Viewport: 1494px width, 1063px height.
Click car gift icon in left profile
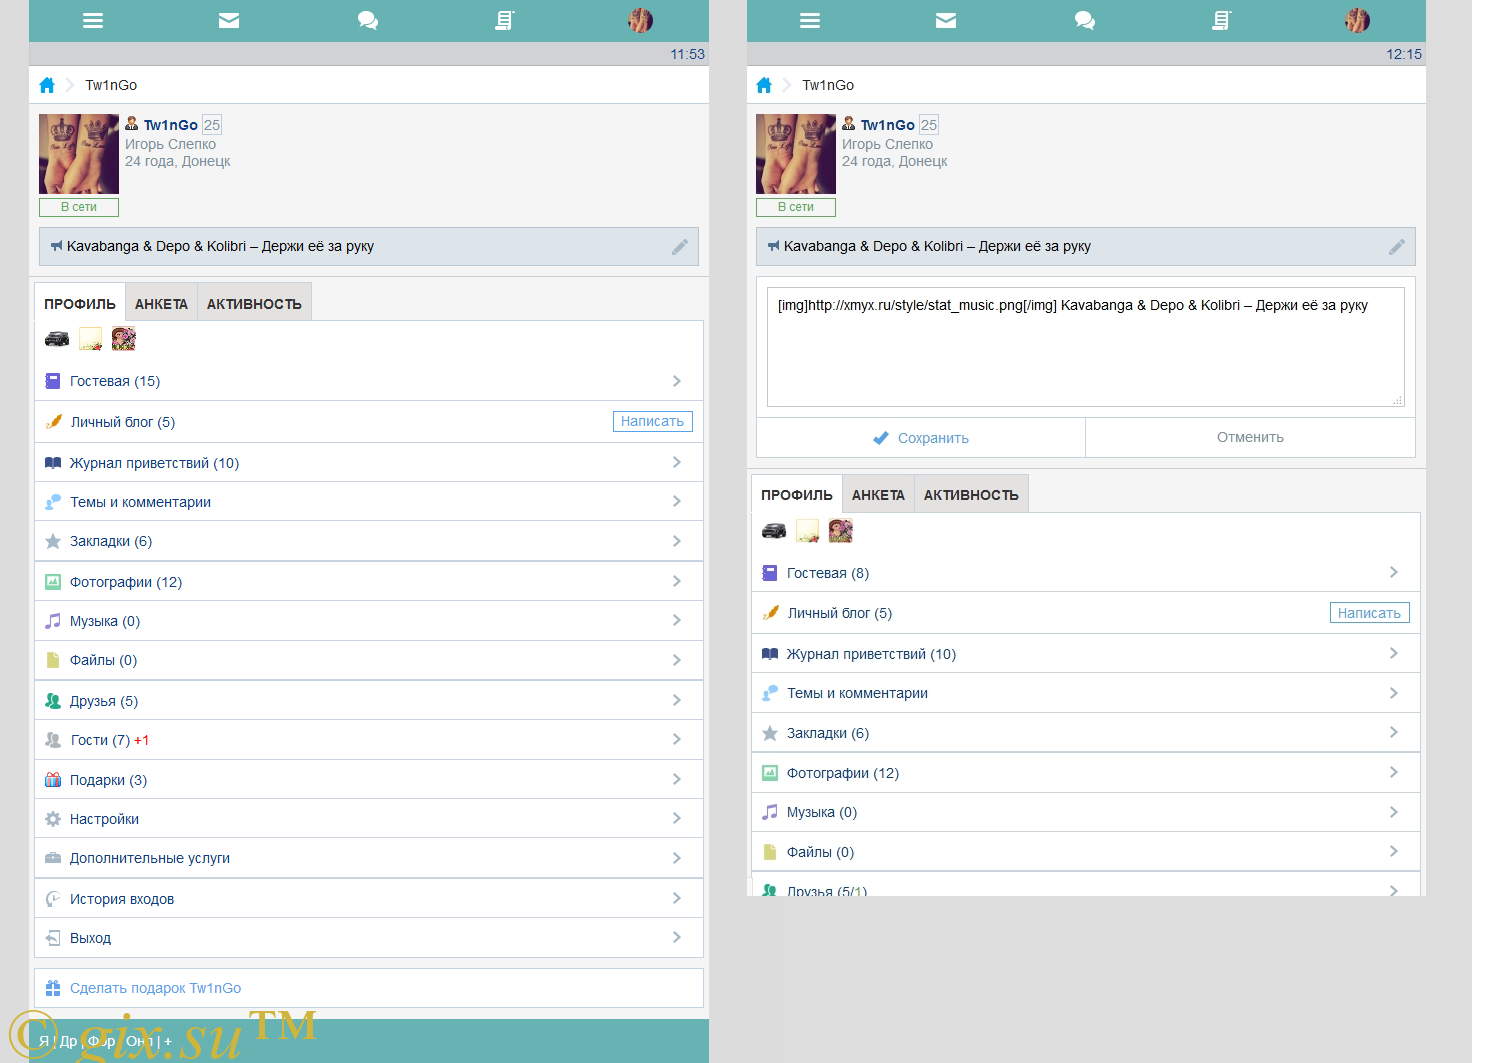(57, 339)
